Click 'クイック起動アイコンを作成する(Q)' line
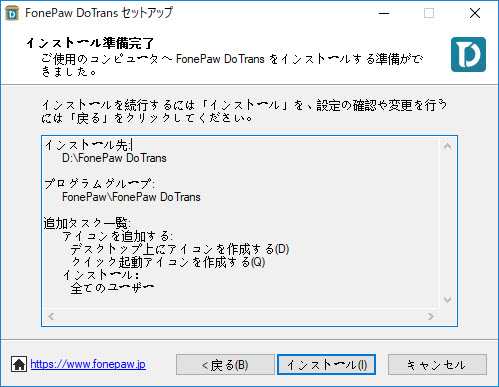499x387 pixels. (168, 262)
